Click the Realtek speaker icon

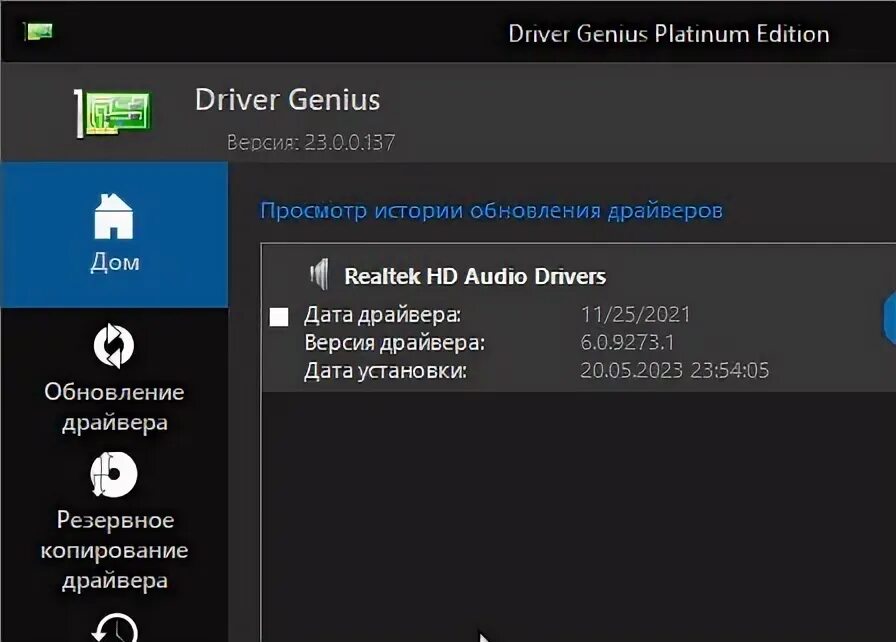[319, 274]
